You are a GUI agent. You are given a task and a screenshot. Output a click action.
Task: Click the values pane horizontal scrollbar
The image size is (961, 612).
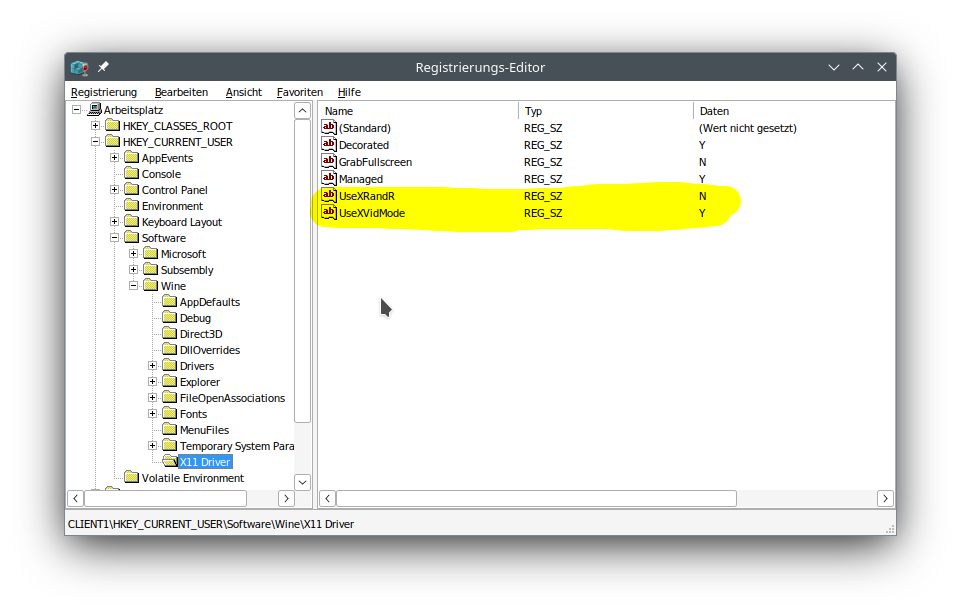point(536,498)
